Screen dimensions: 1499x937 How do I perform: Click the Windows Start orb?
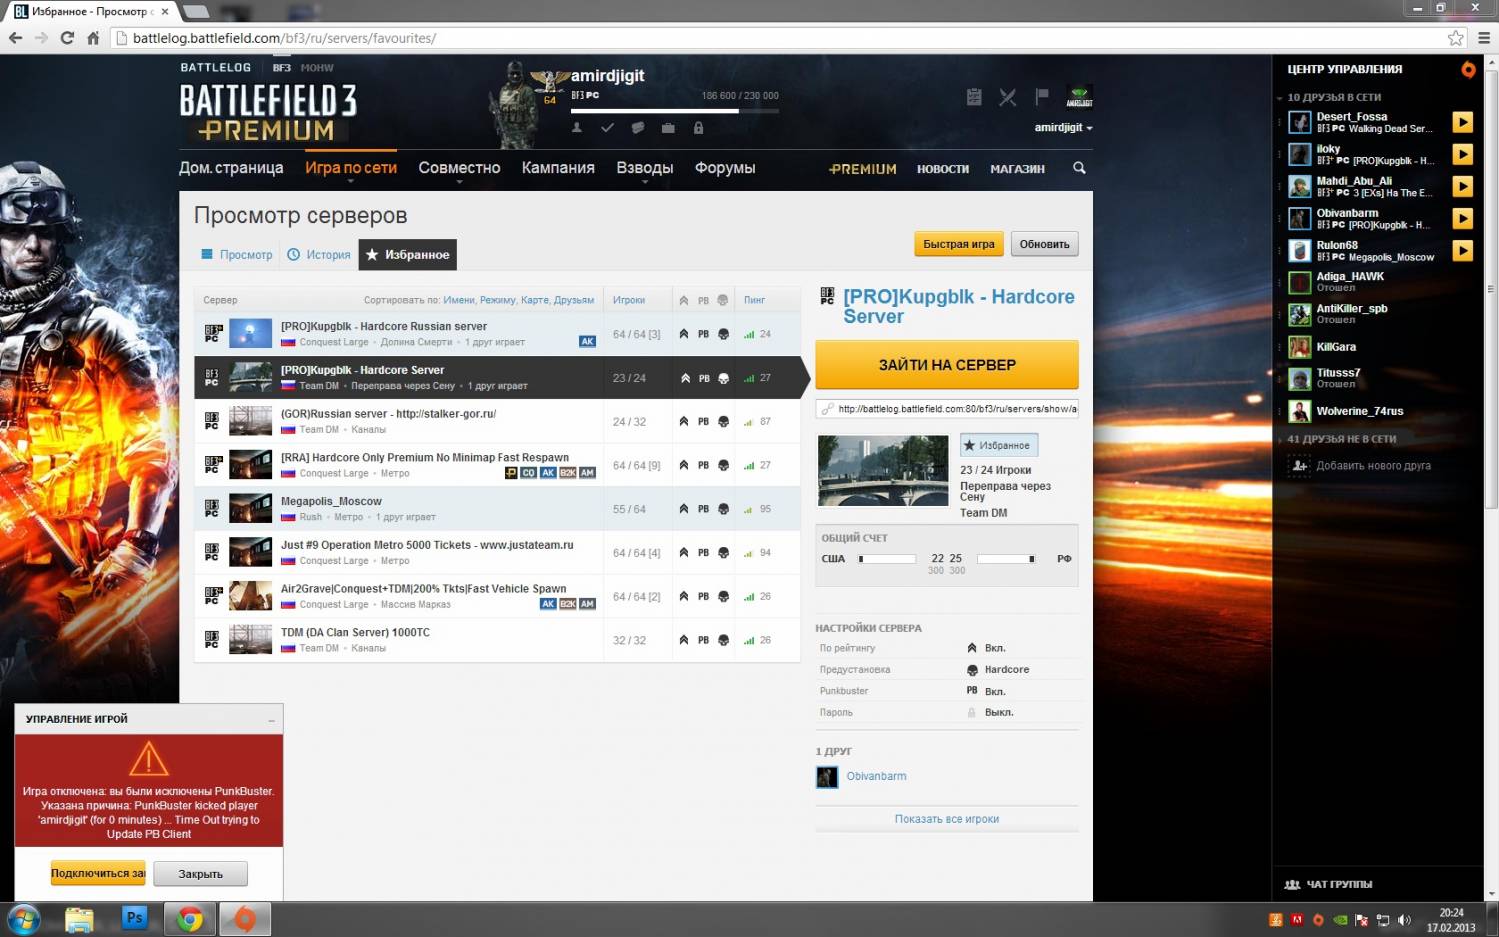[x=24, y=919]
